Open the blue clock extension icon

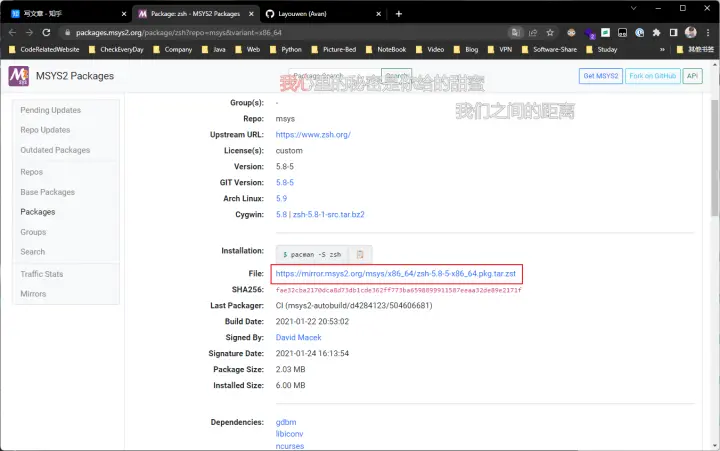point(640,33)
